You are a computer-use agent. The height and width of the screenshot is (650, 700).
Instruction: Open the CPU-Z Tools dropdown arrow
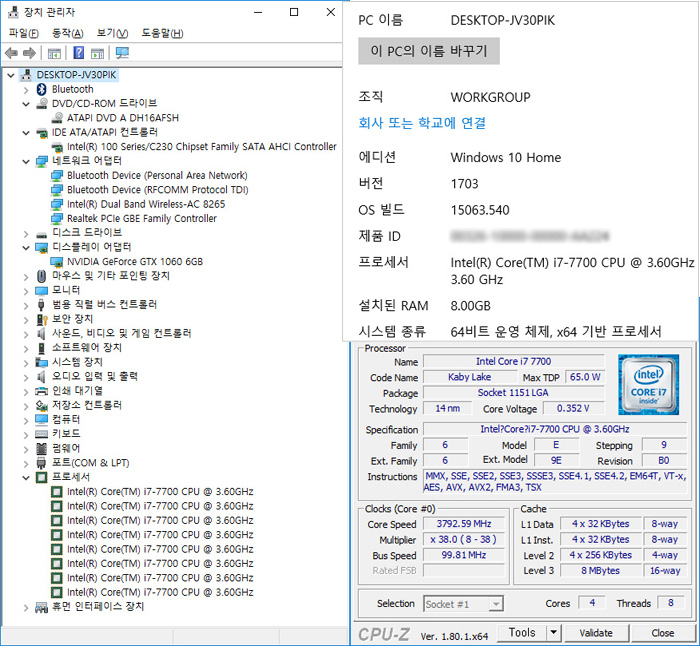coord(553,633)
